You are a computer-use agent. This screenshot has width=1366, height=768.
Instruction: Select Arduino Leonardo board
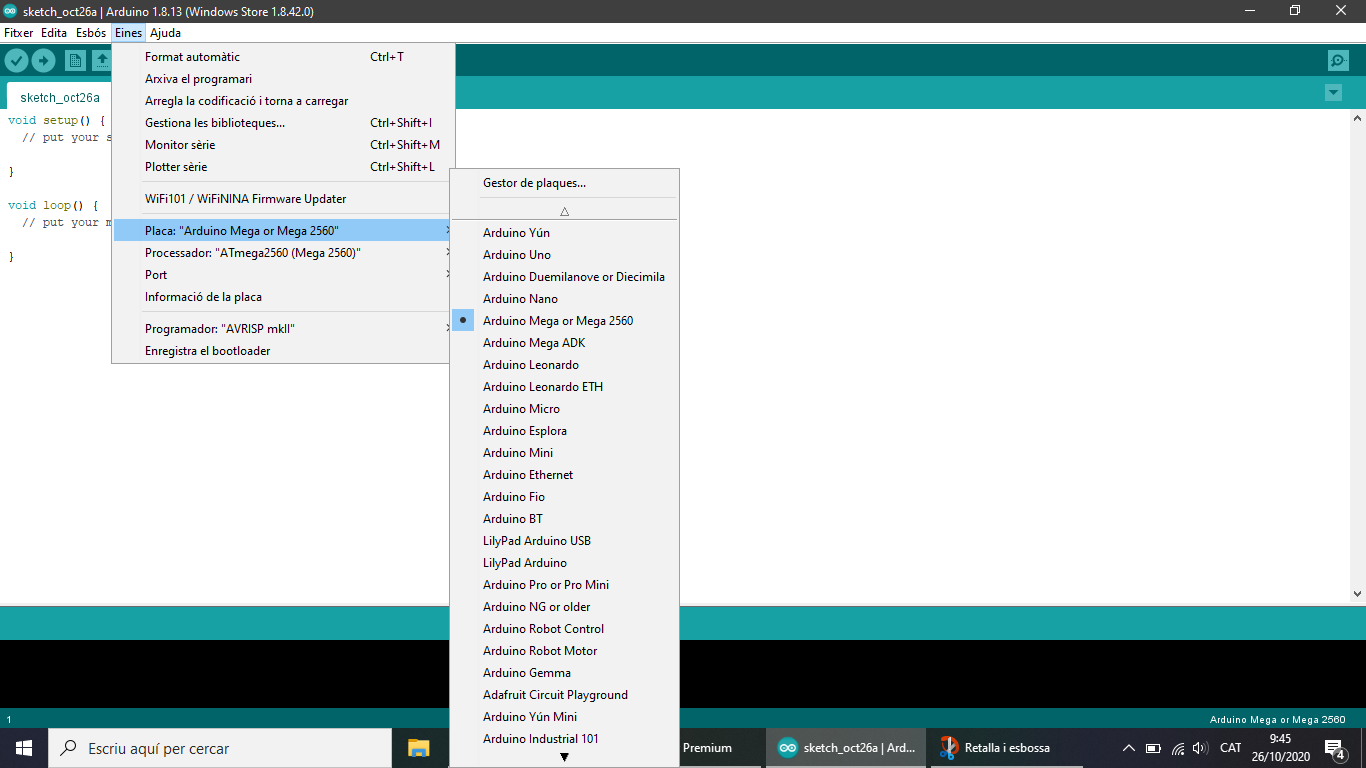564,365
